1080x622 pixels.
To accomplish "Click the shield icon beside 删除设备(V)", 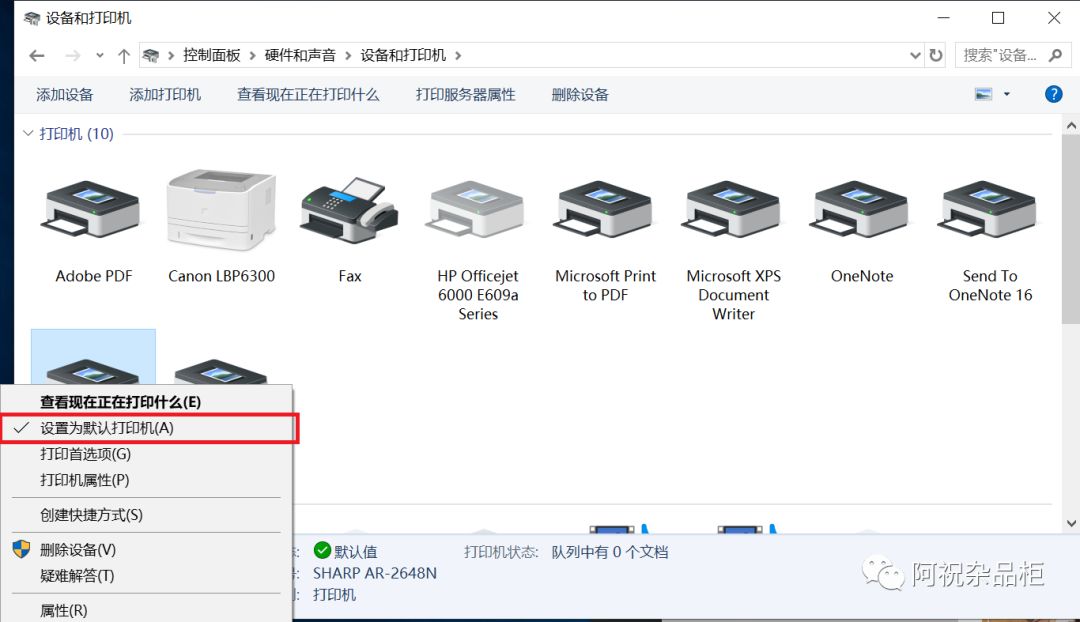I will 21,549.
